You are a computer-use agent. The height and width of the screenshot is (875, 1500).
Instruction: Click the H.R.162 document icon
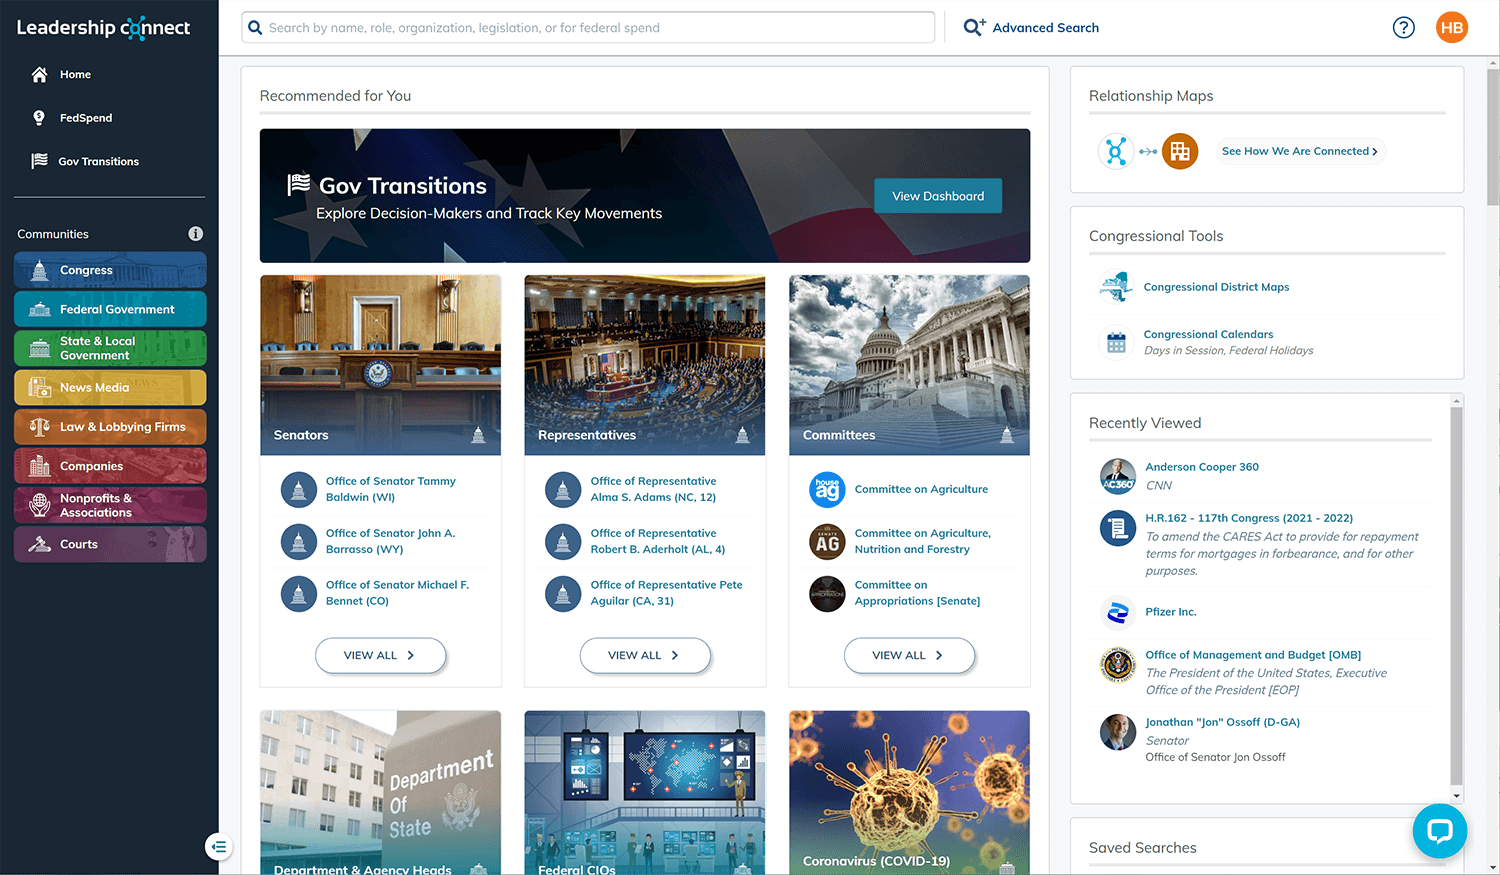[1117, 527]
